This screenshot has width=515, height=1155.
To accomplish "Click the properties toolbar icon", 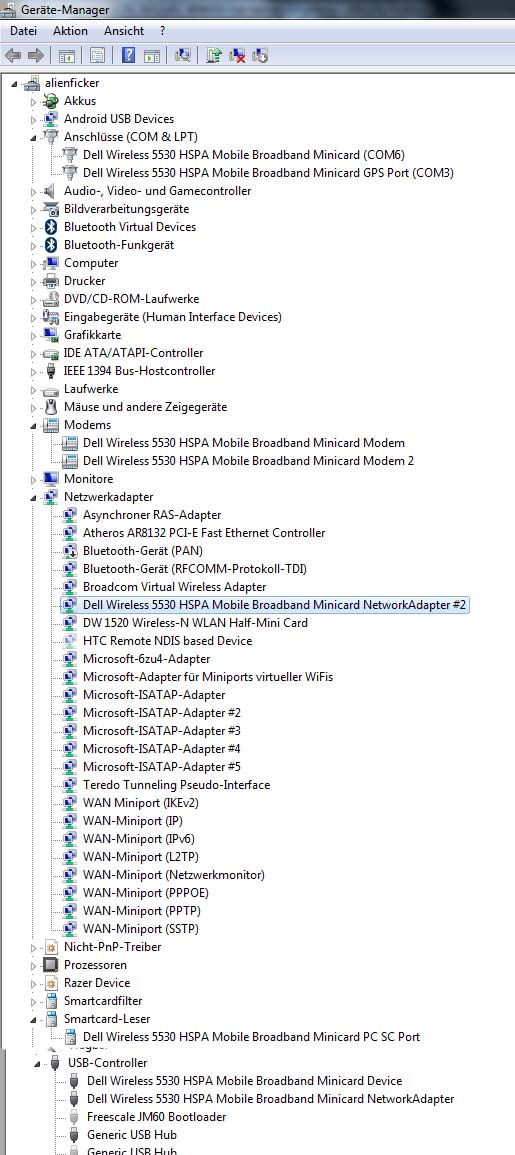I will [97, 55].
